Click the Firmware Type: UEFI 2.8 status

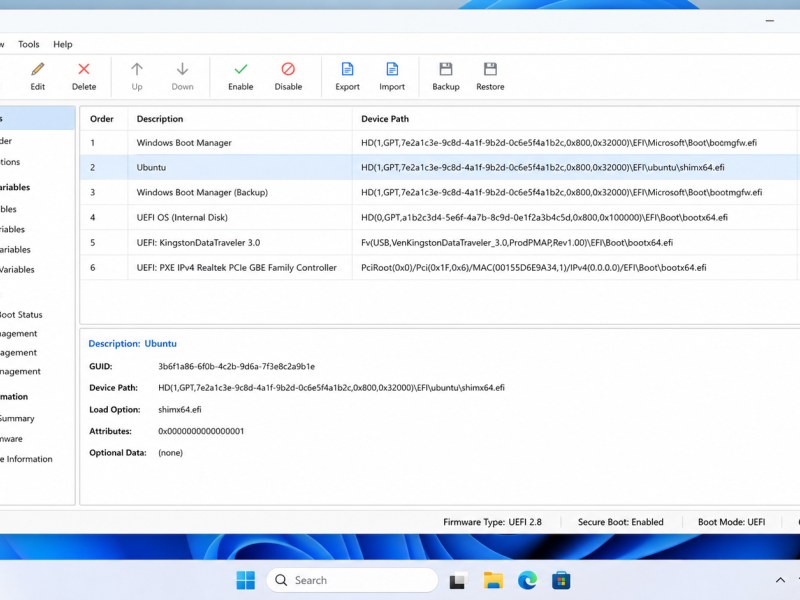[492, 522]
